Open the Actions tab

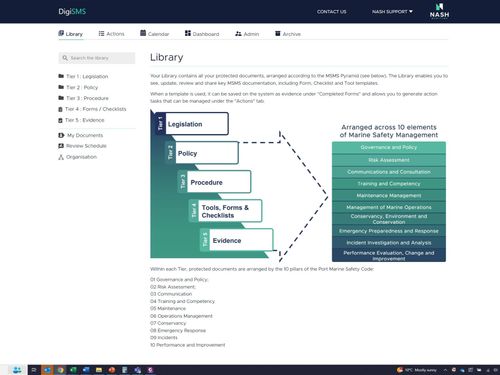[x=111, y=34]
